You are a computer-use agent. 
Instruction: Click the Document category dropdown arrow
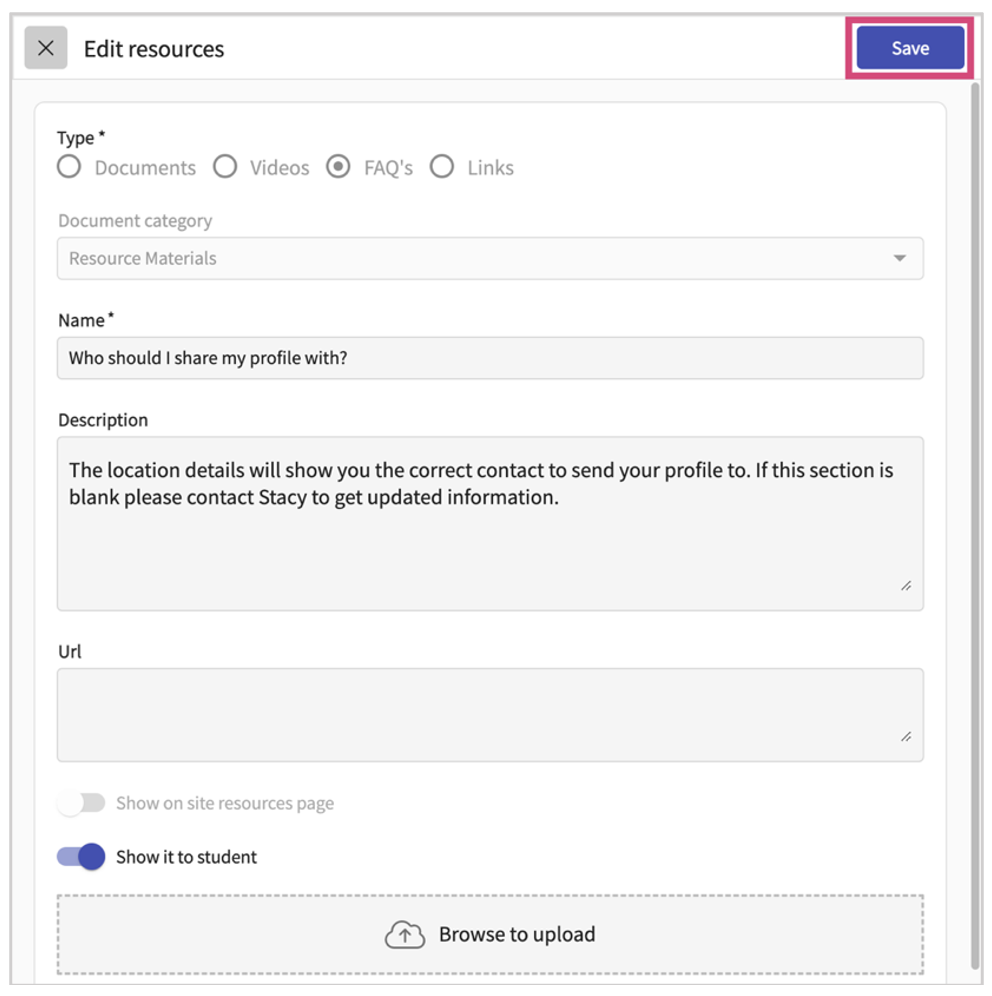click(x=899, y=258)
